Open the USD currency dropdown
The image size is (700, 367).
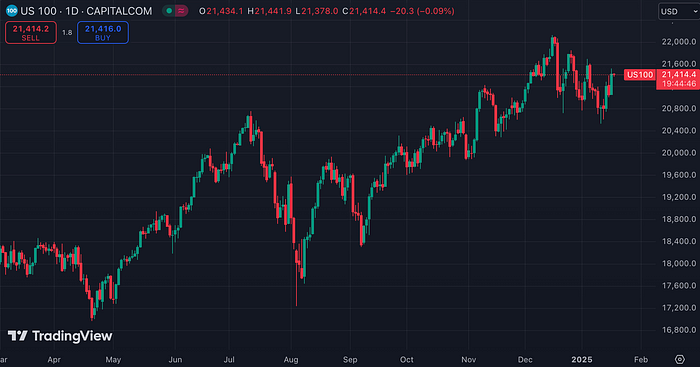click(x=679, y=11)
